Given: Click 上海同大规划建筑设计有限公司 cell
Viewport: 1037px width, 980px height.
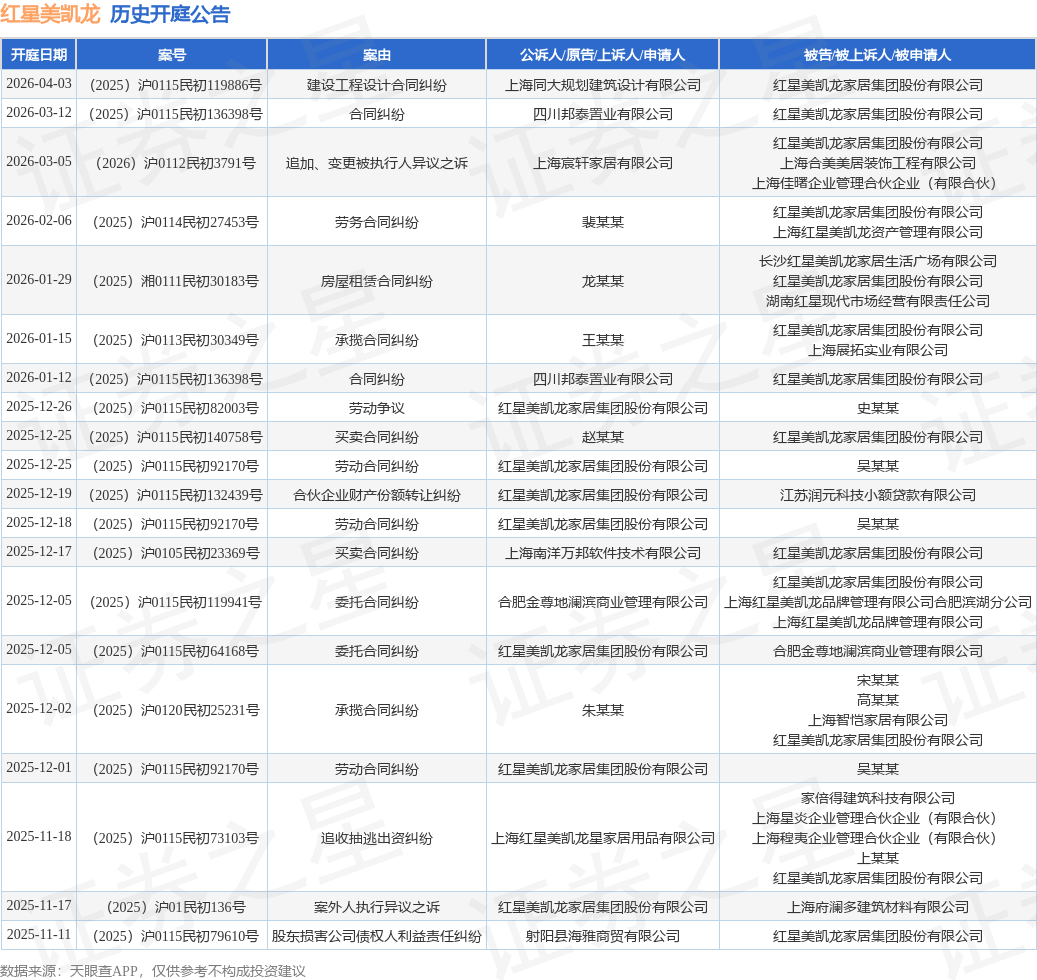Looking at the screenshot, I should [602, 85].
